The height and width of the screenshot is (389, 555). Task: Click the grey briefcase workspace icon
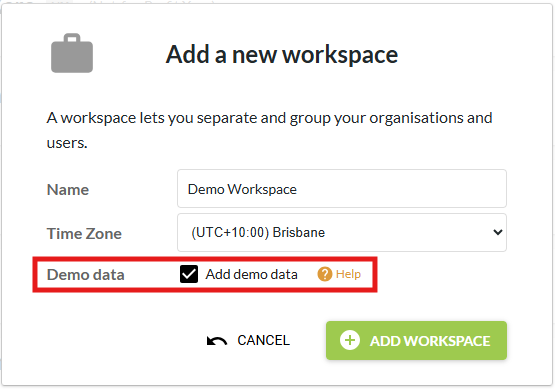[72, 53]
